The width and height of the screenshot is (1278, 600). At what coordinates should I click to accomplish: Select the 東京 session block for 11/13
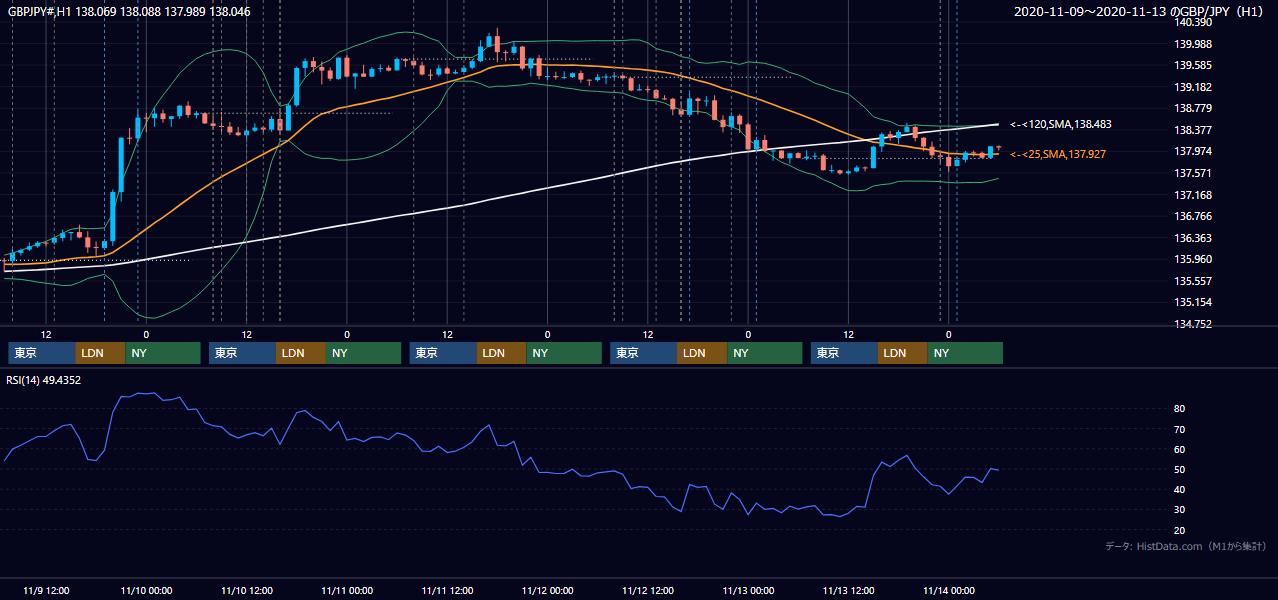845,353
